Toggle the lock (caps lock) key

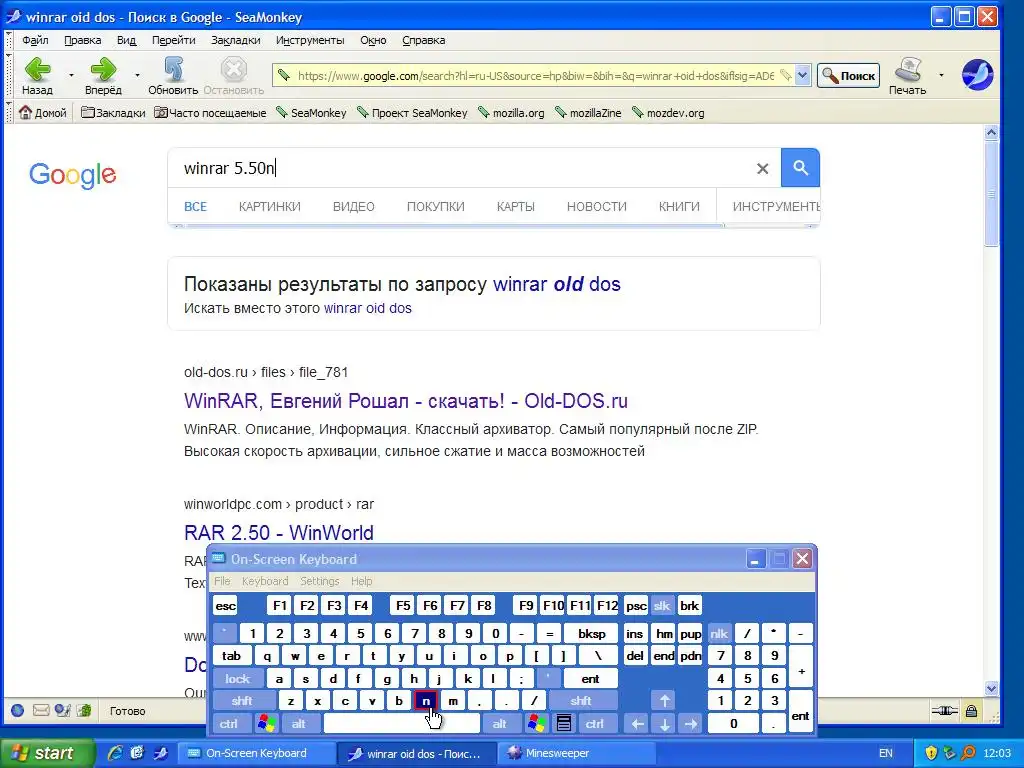pyautogui.click(x=238, y=679)
